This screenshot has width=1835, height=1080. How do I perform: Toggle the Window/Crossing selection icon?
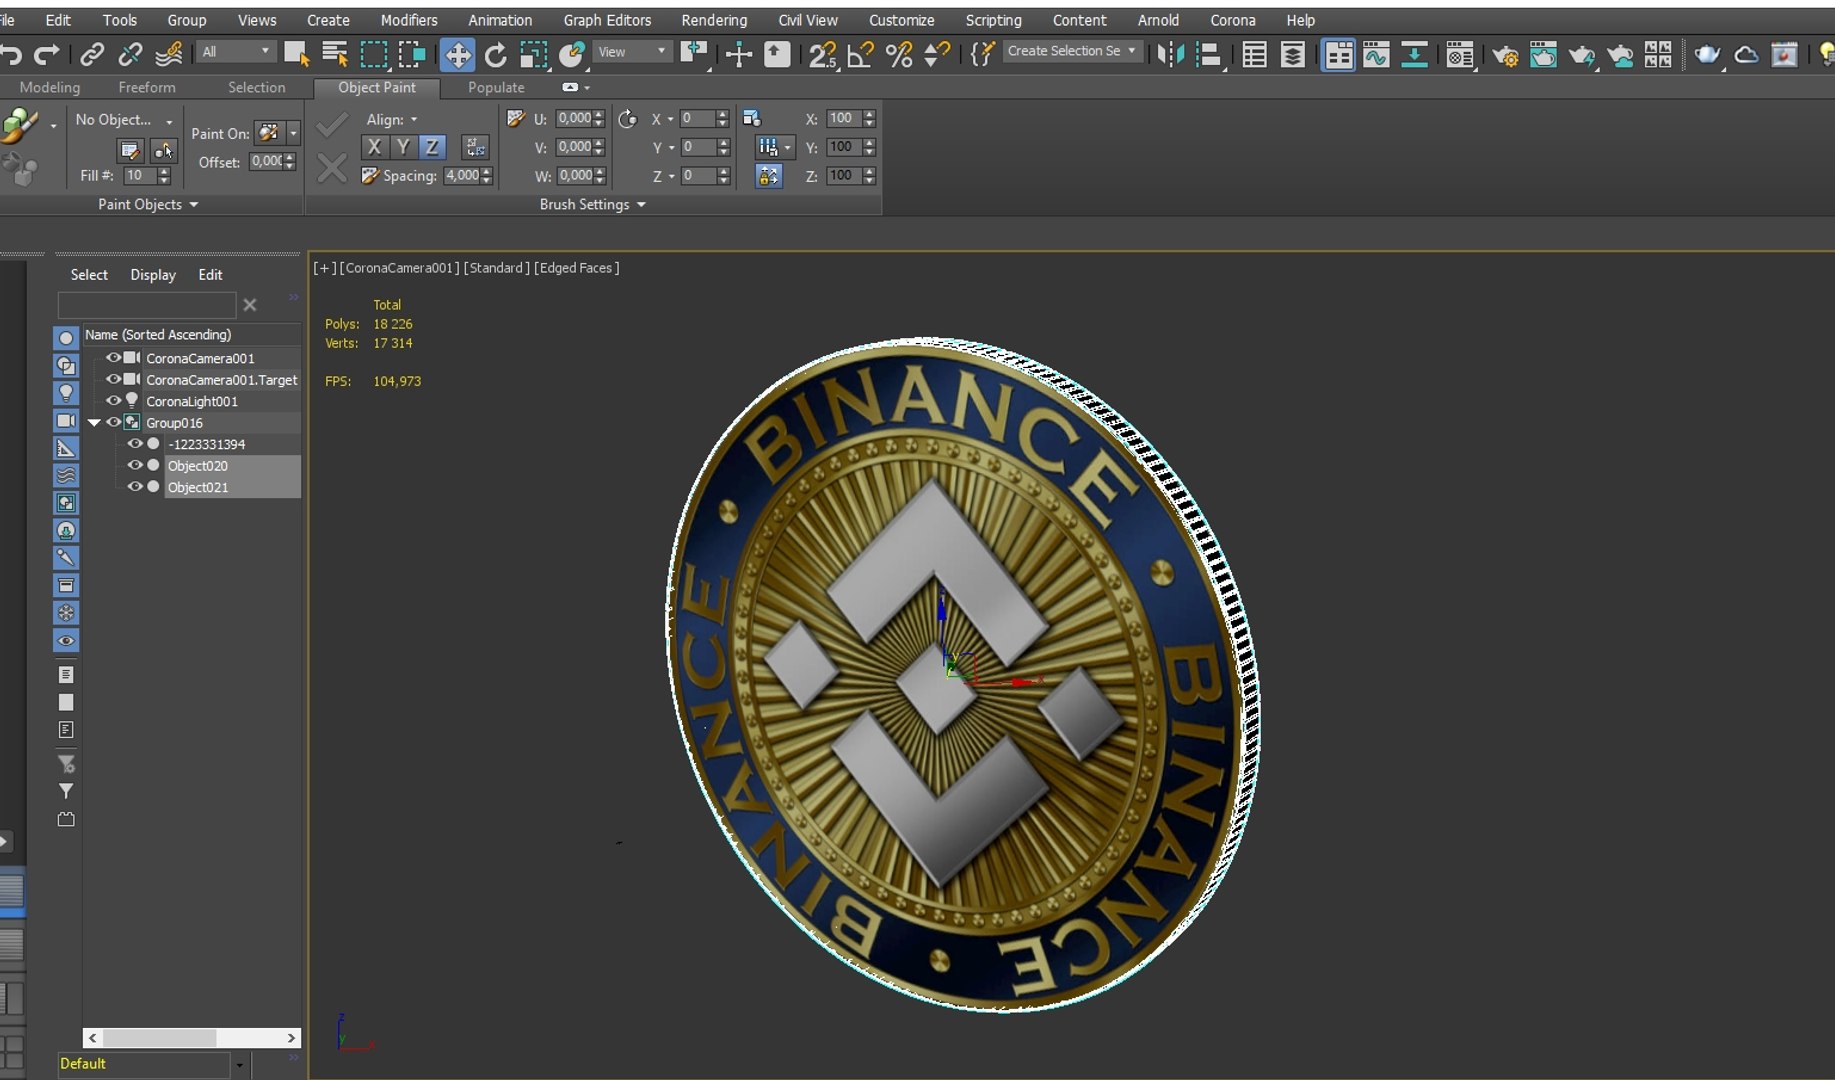click(x=411, y=54)
